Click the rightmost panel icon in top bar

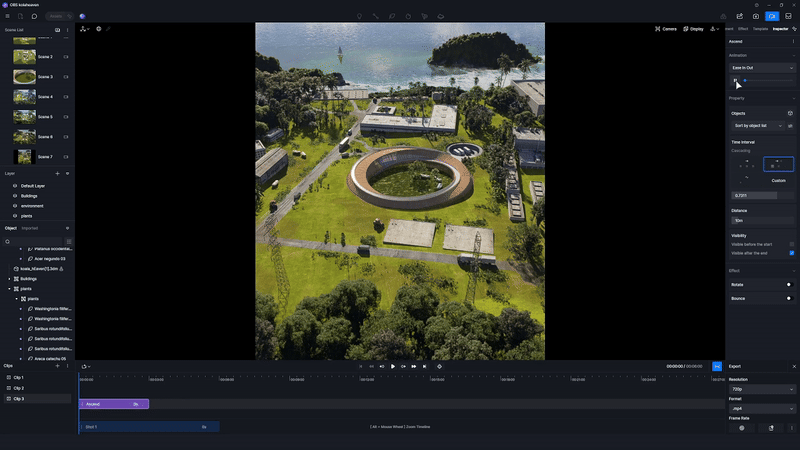point(788,16)
